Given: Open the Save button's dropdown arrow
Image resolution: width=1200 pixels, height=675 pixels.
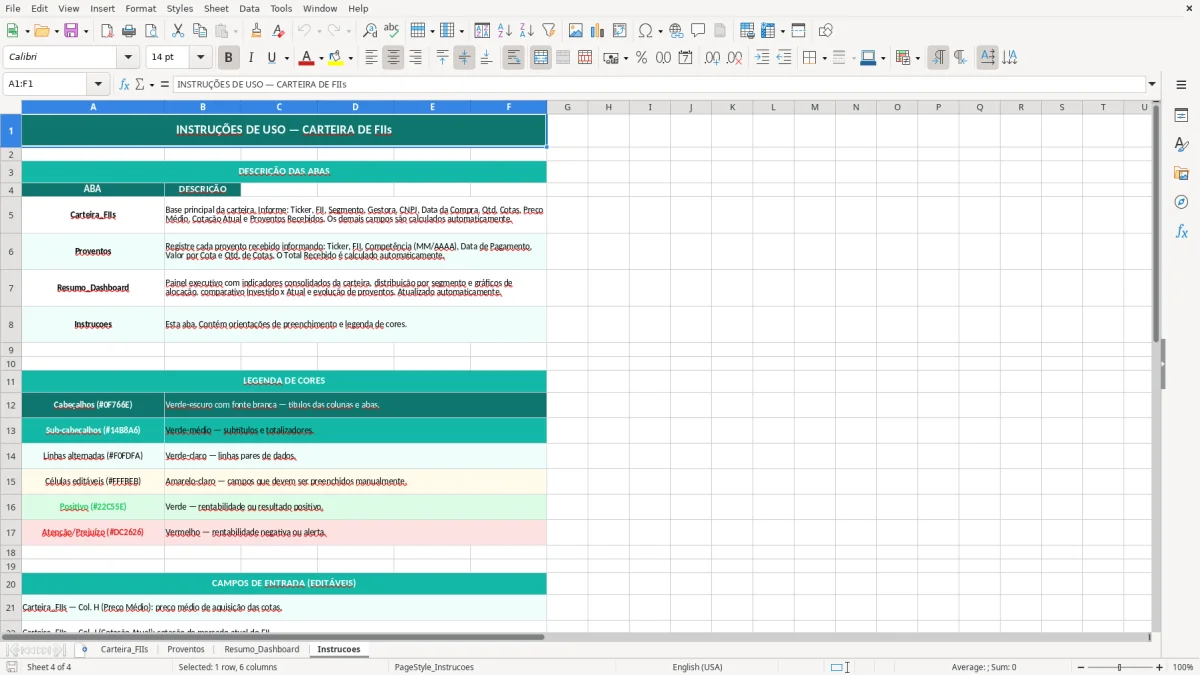Looking at the screenshot, I should point(86,31).
